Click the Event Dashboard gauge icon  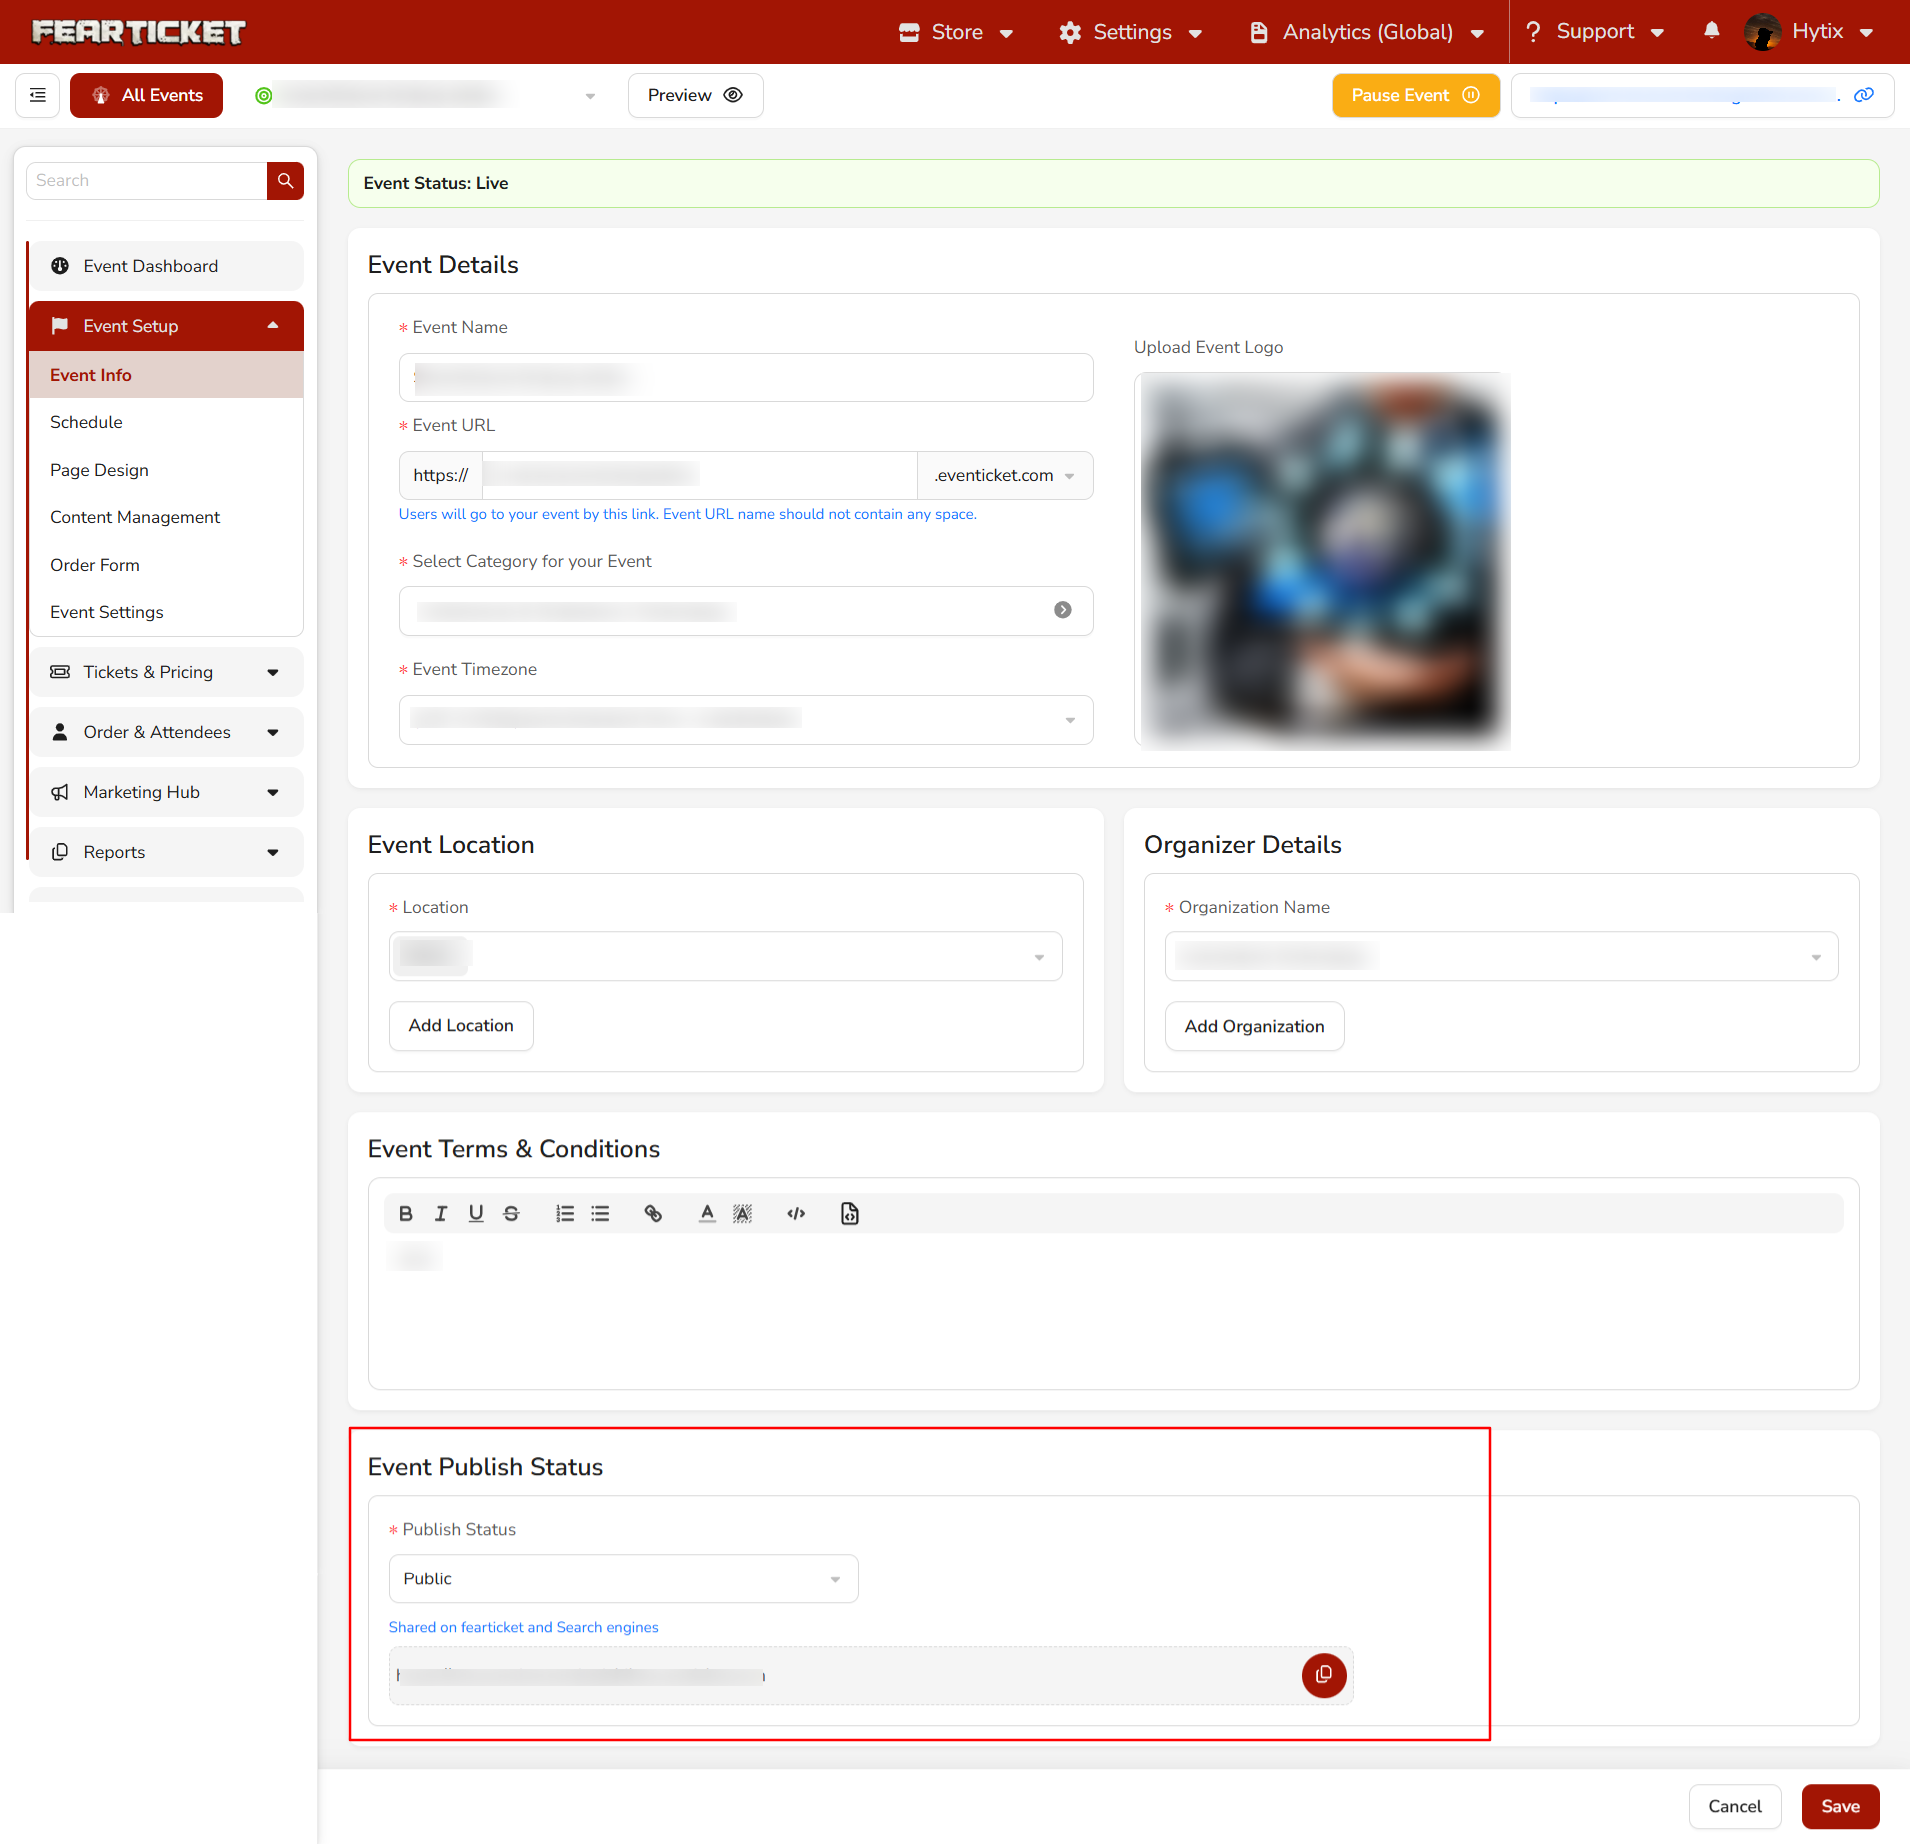(x=60, y=266)
